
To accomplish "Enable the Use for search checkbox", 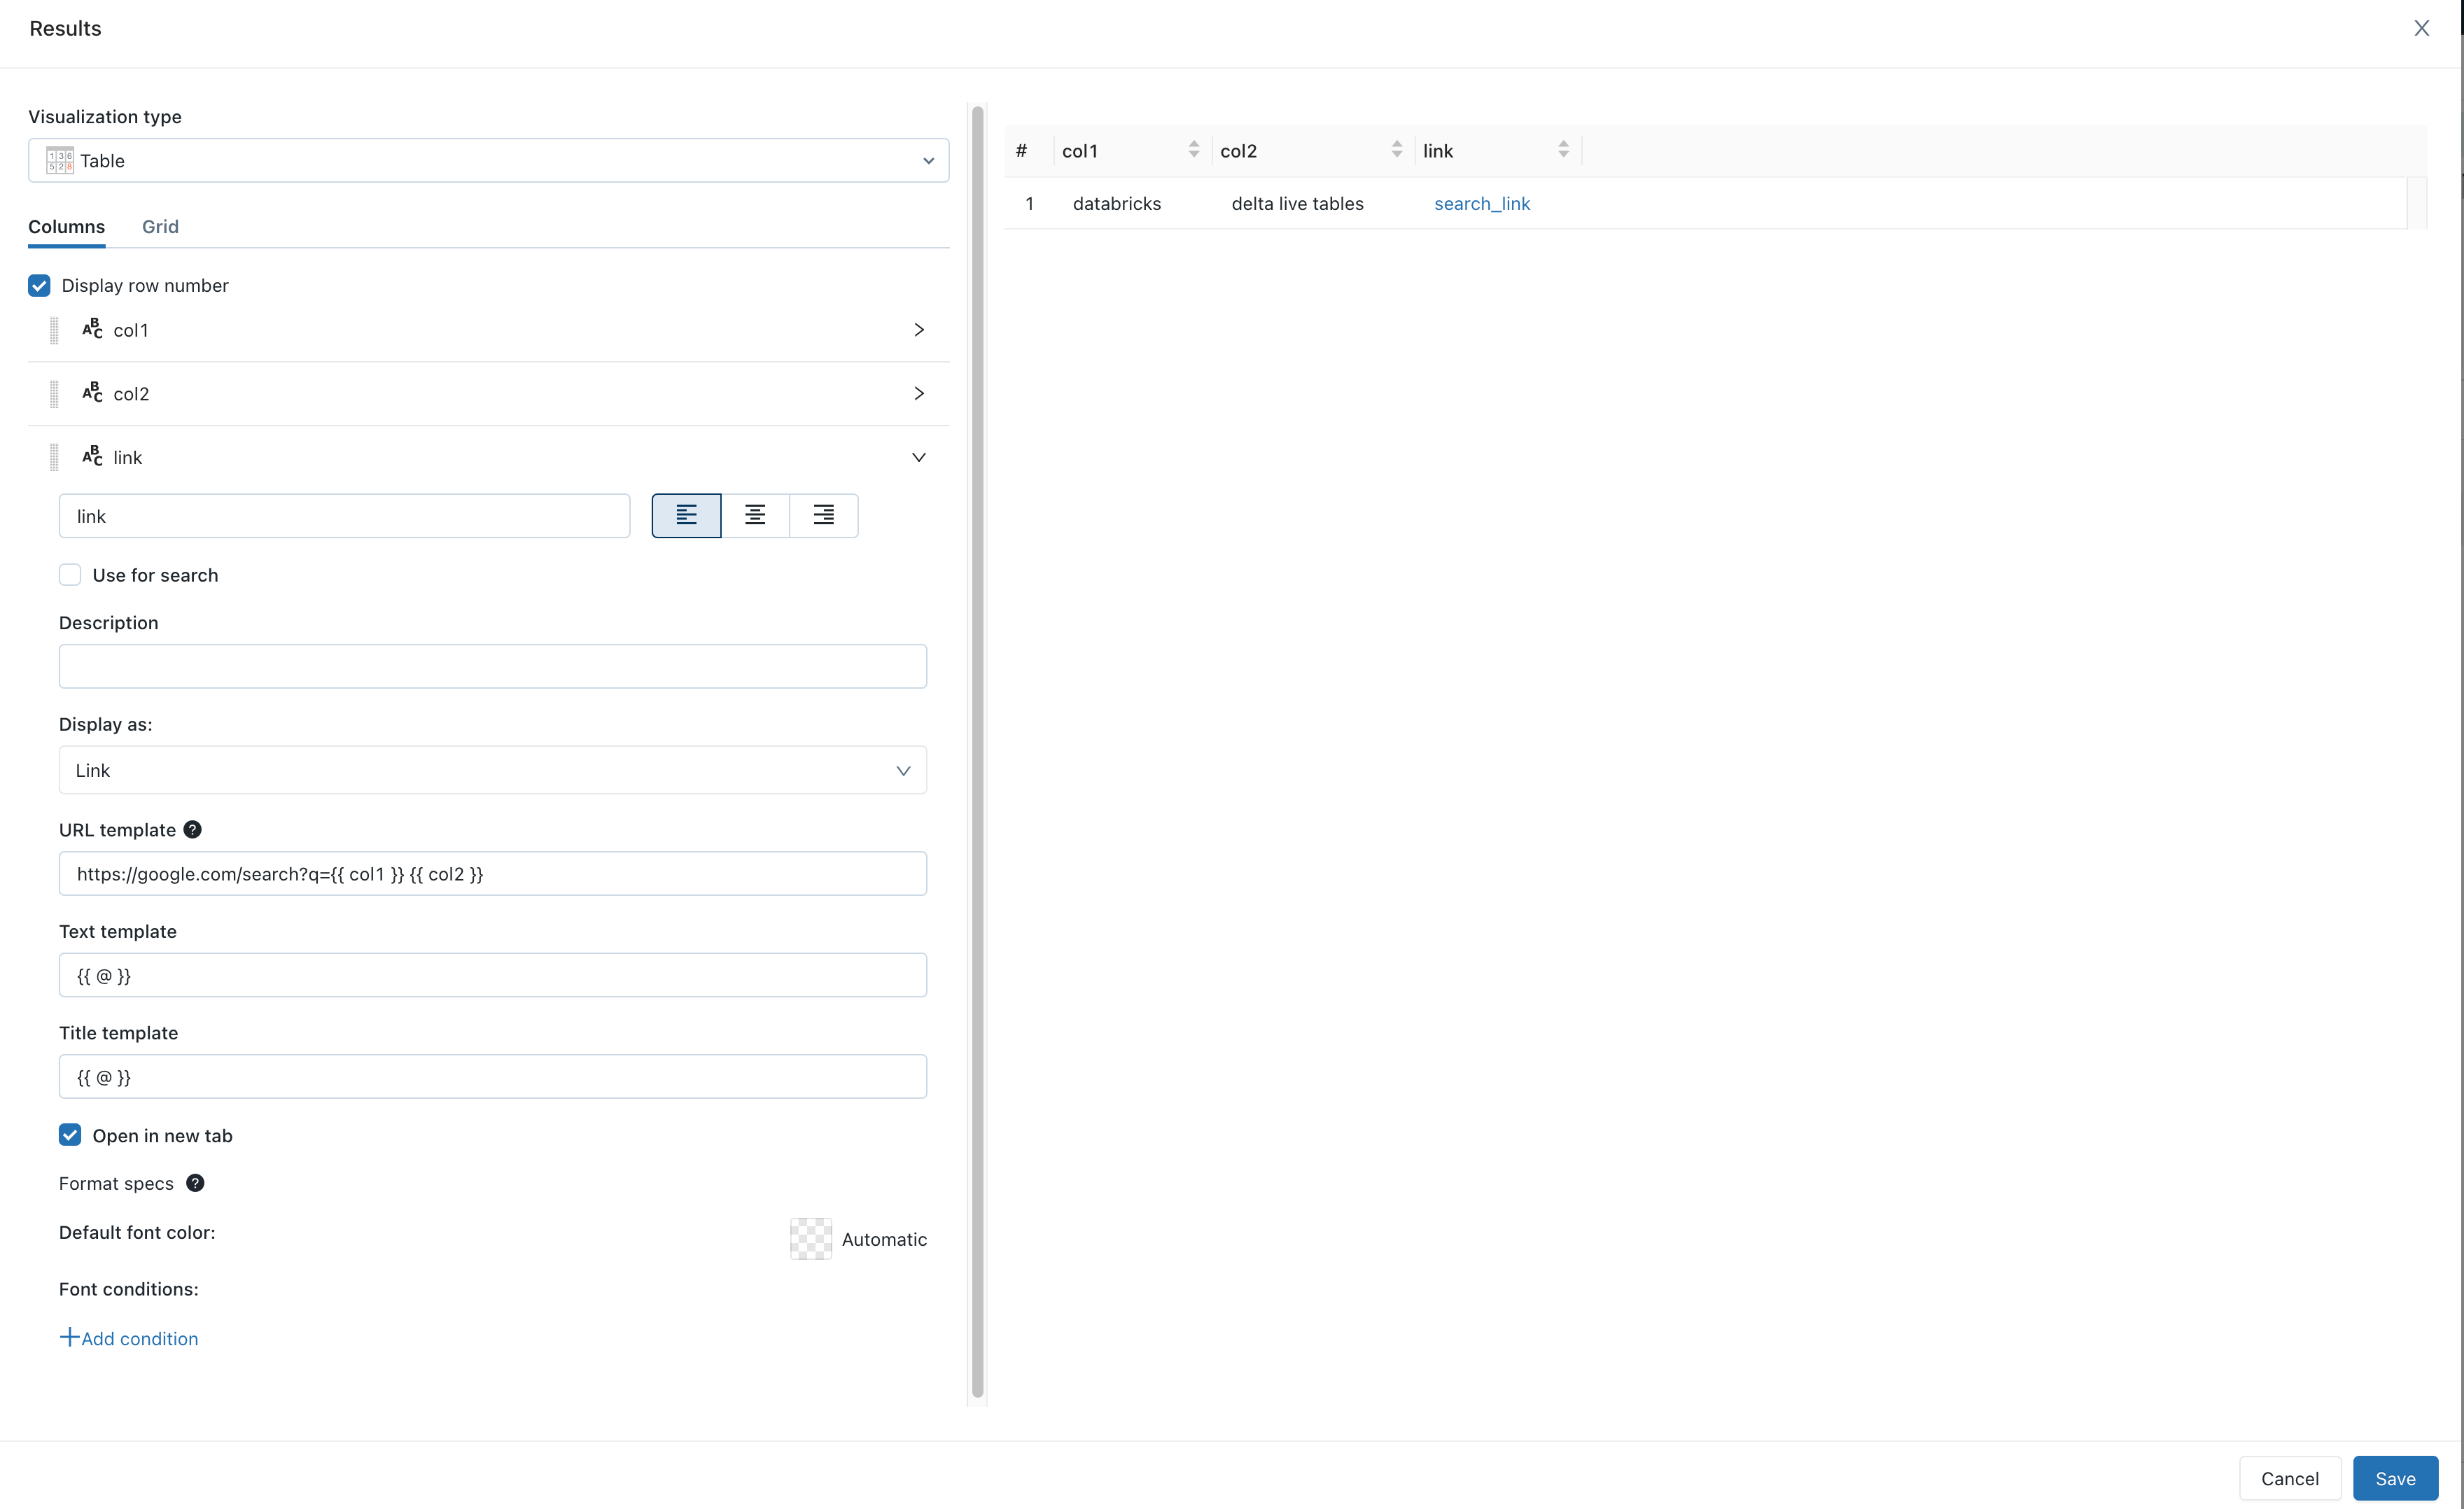I will [71, 573].
